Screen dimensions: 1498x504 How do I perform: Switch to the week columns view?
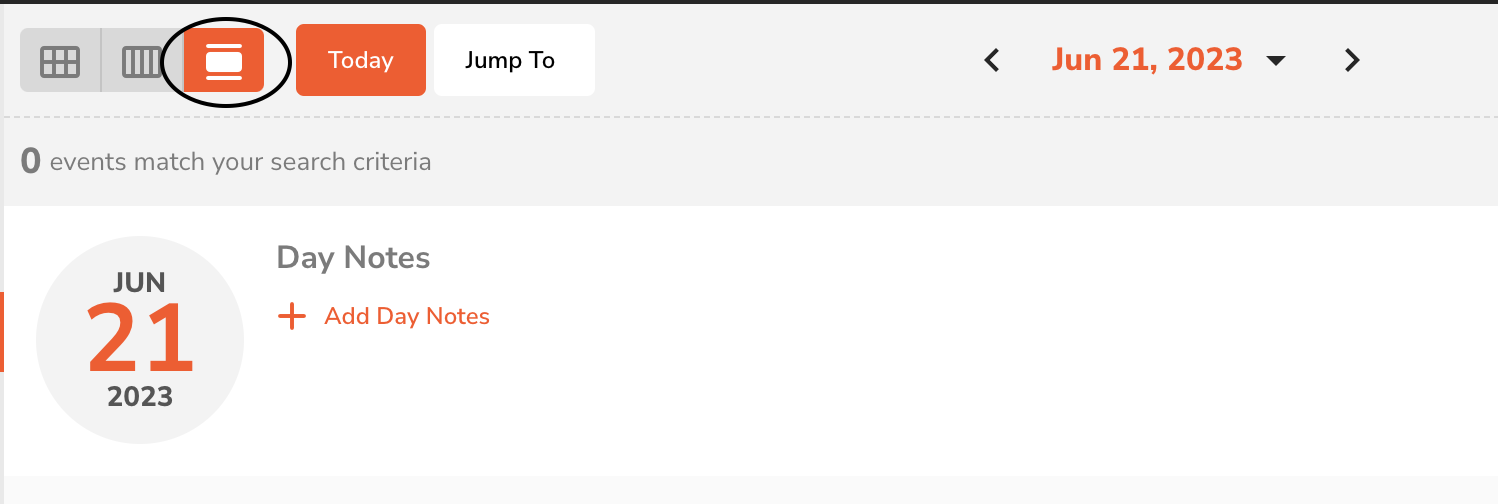coord(141,62)
